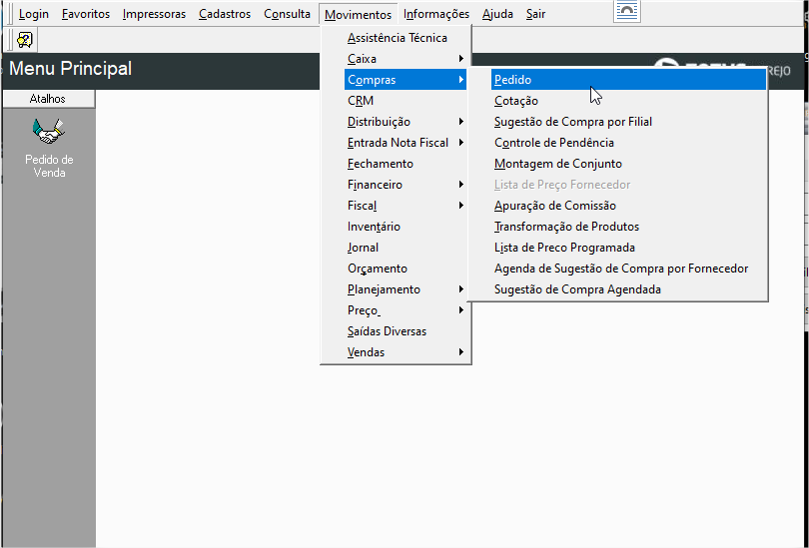Select the Fechamento menu entry
809x548 pixels.
click(x=396, y=164)
